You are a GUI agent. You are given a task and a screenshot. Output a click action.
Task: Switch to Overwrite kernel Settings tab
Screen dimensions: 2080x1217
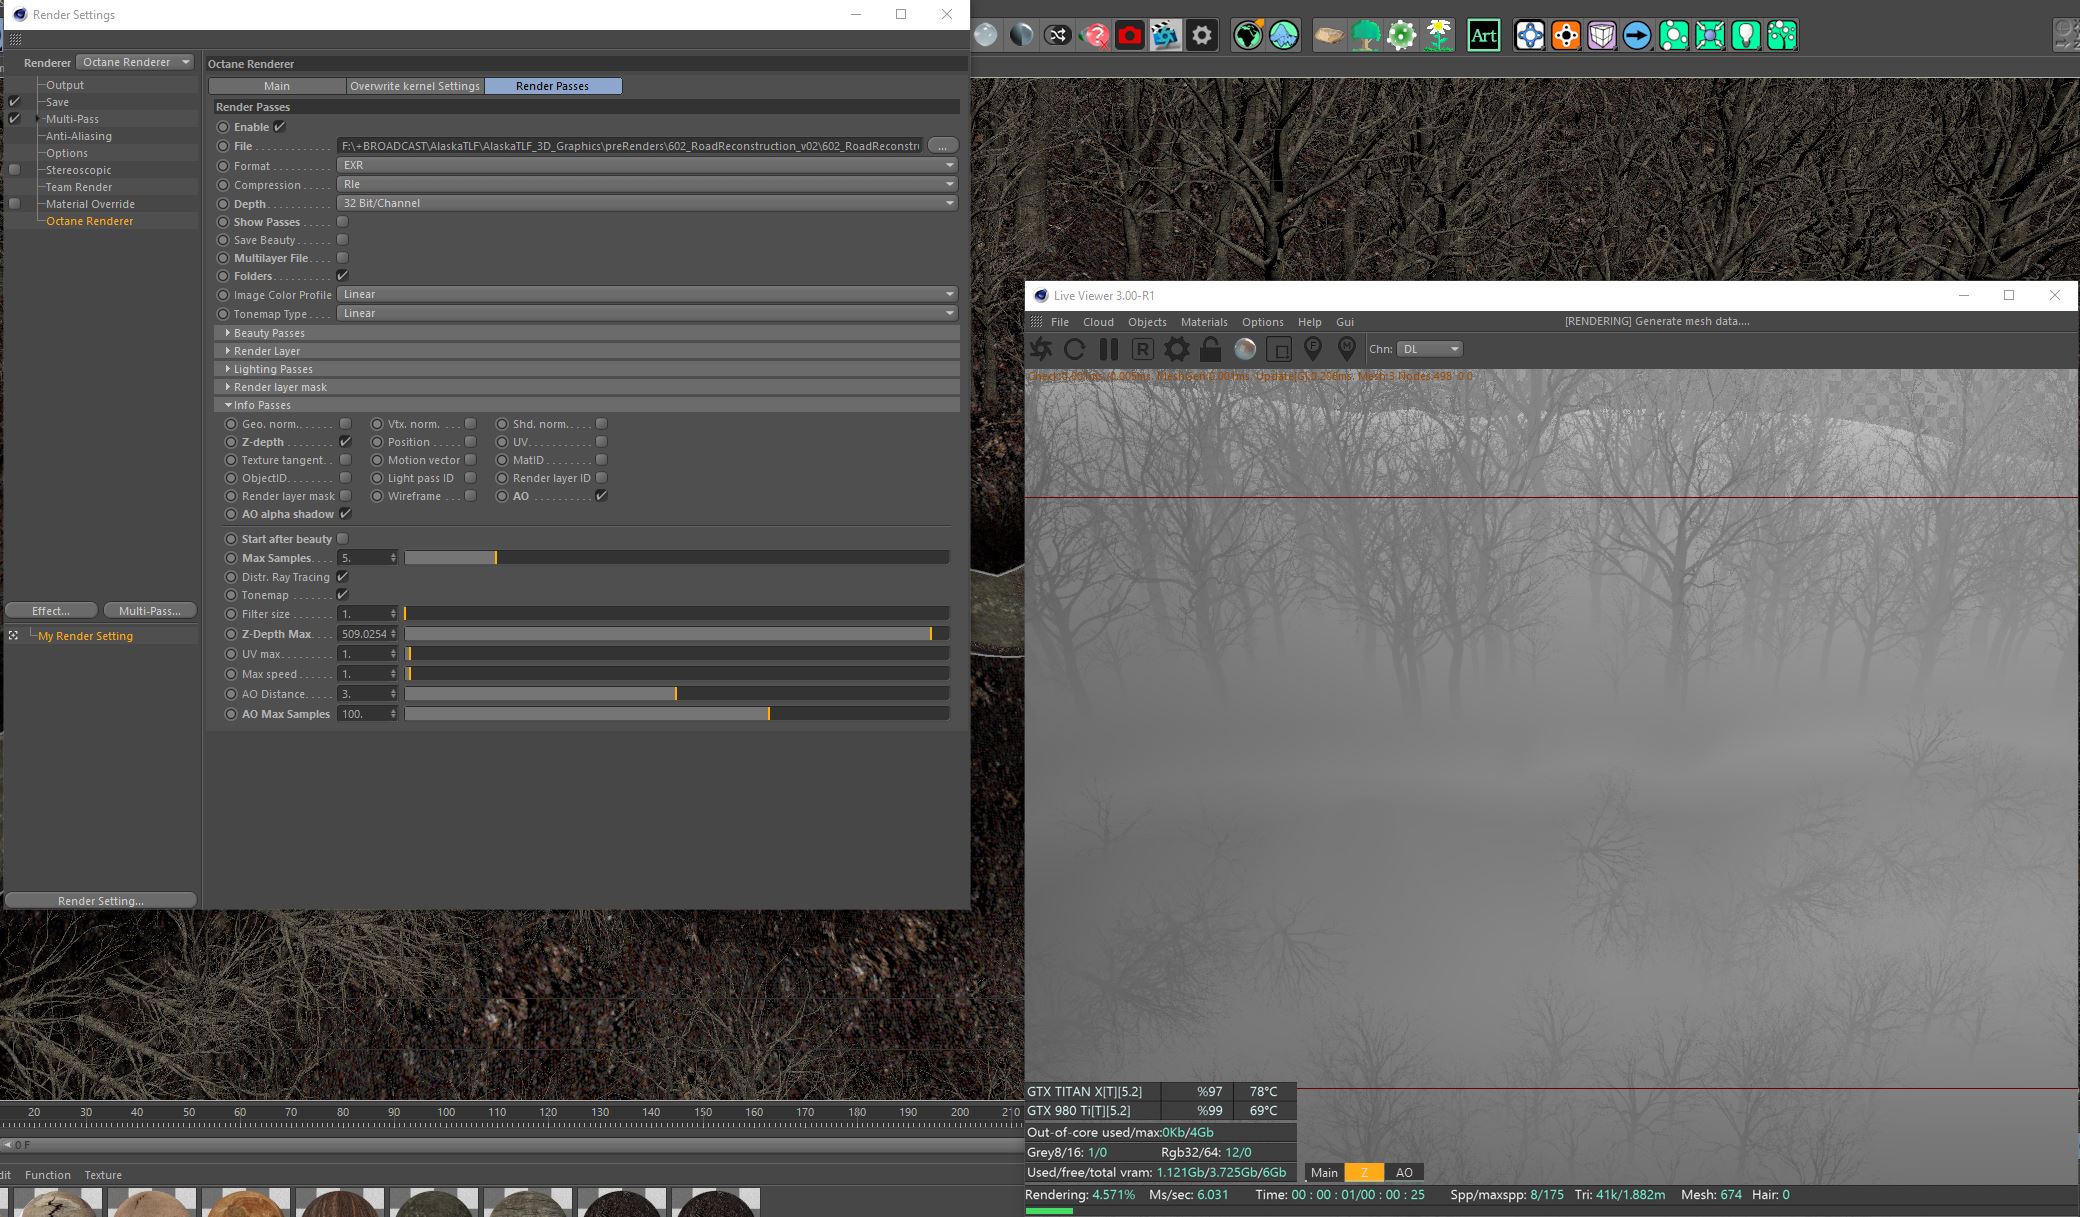pyautogui.click(x=415, y=86)
